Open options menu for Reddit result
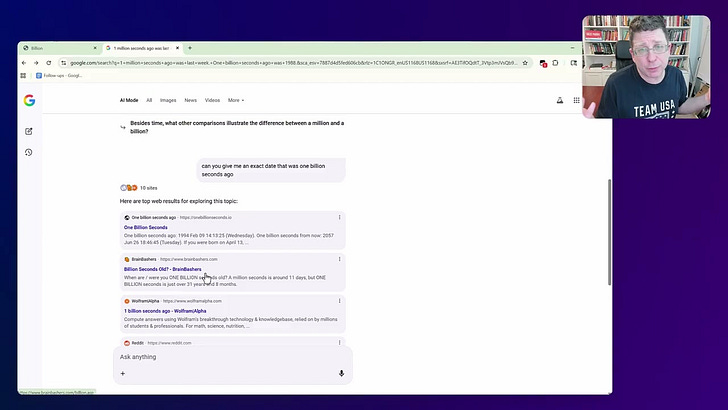Image resolution: width=728 pixels, height=410 pixels. click(339, 343)
